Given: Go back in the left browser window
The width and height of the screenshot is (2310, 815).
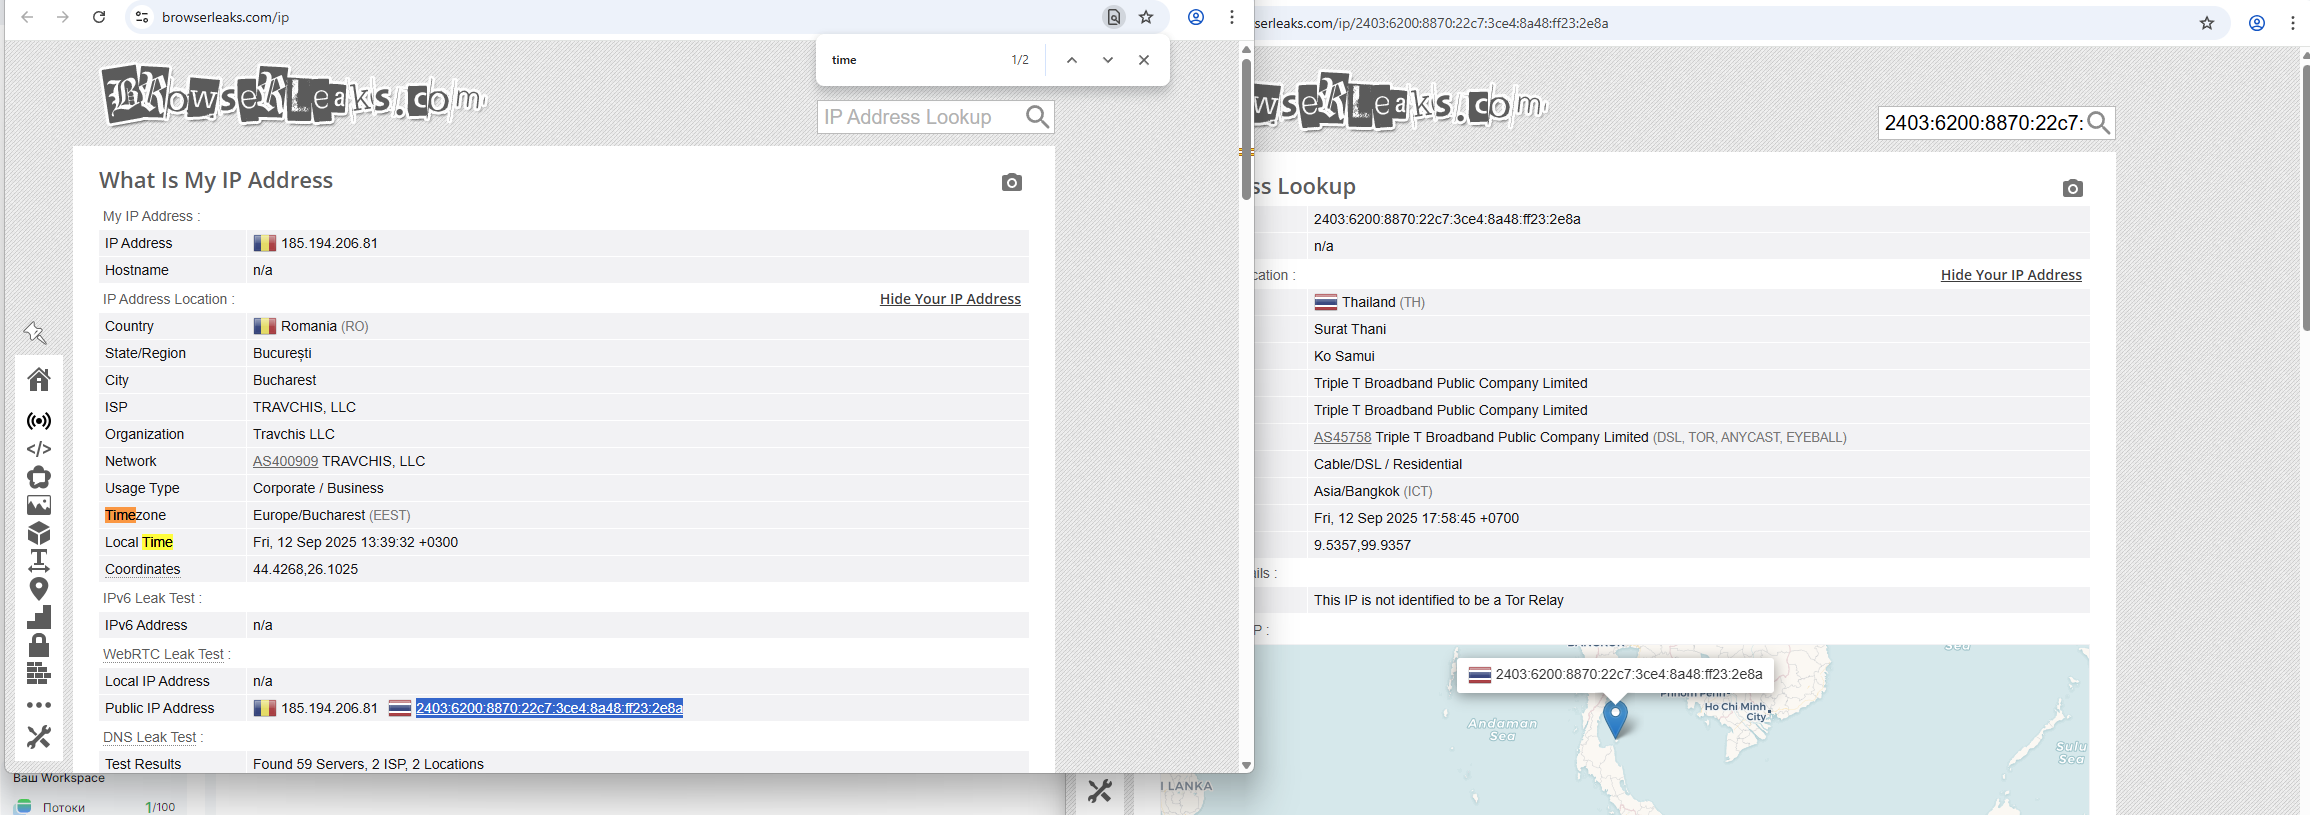Looking at the screenshot, I should (27, 17).
